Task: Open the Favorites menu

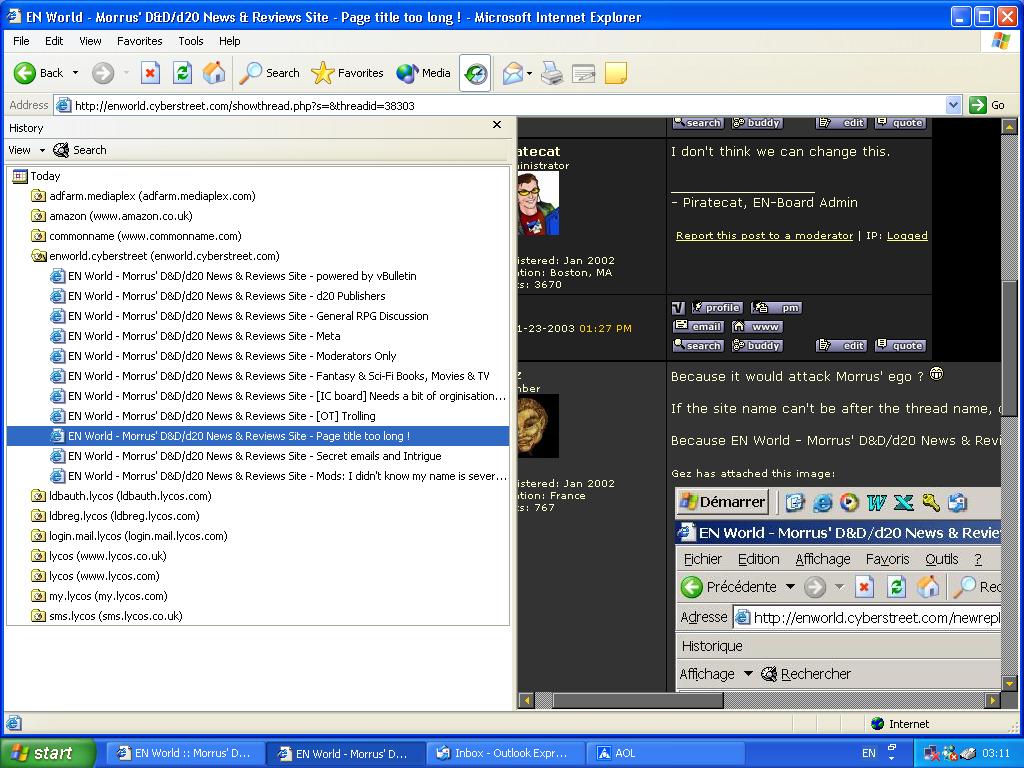Action: click(x=140, y=41)
